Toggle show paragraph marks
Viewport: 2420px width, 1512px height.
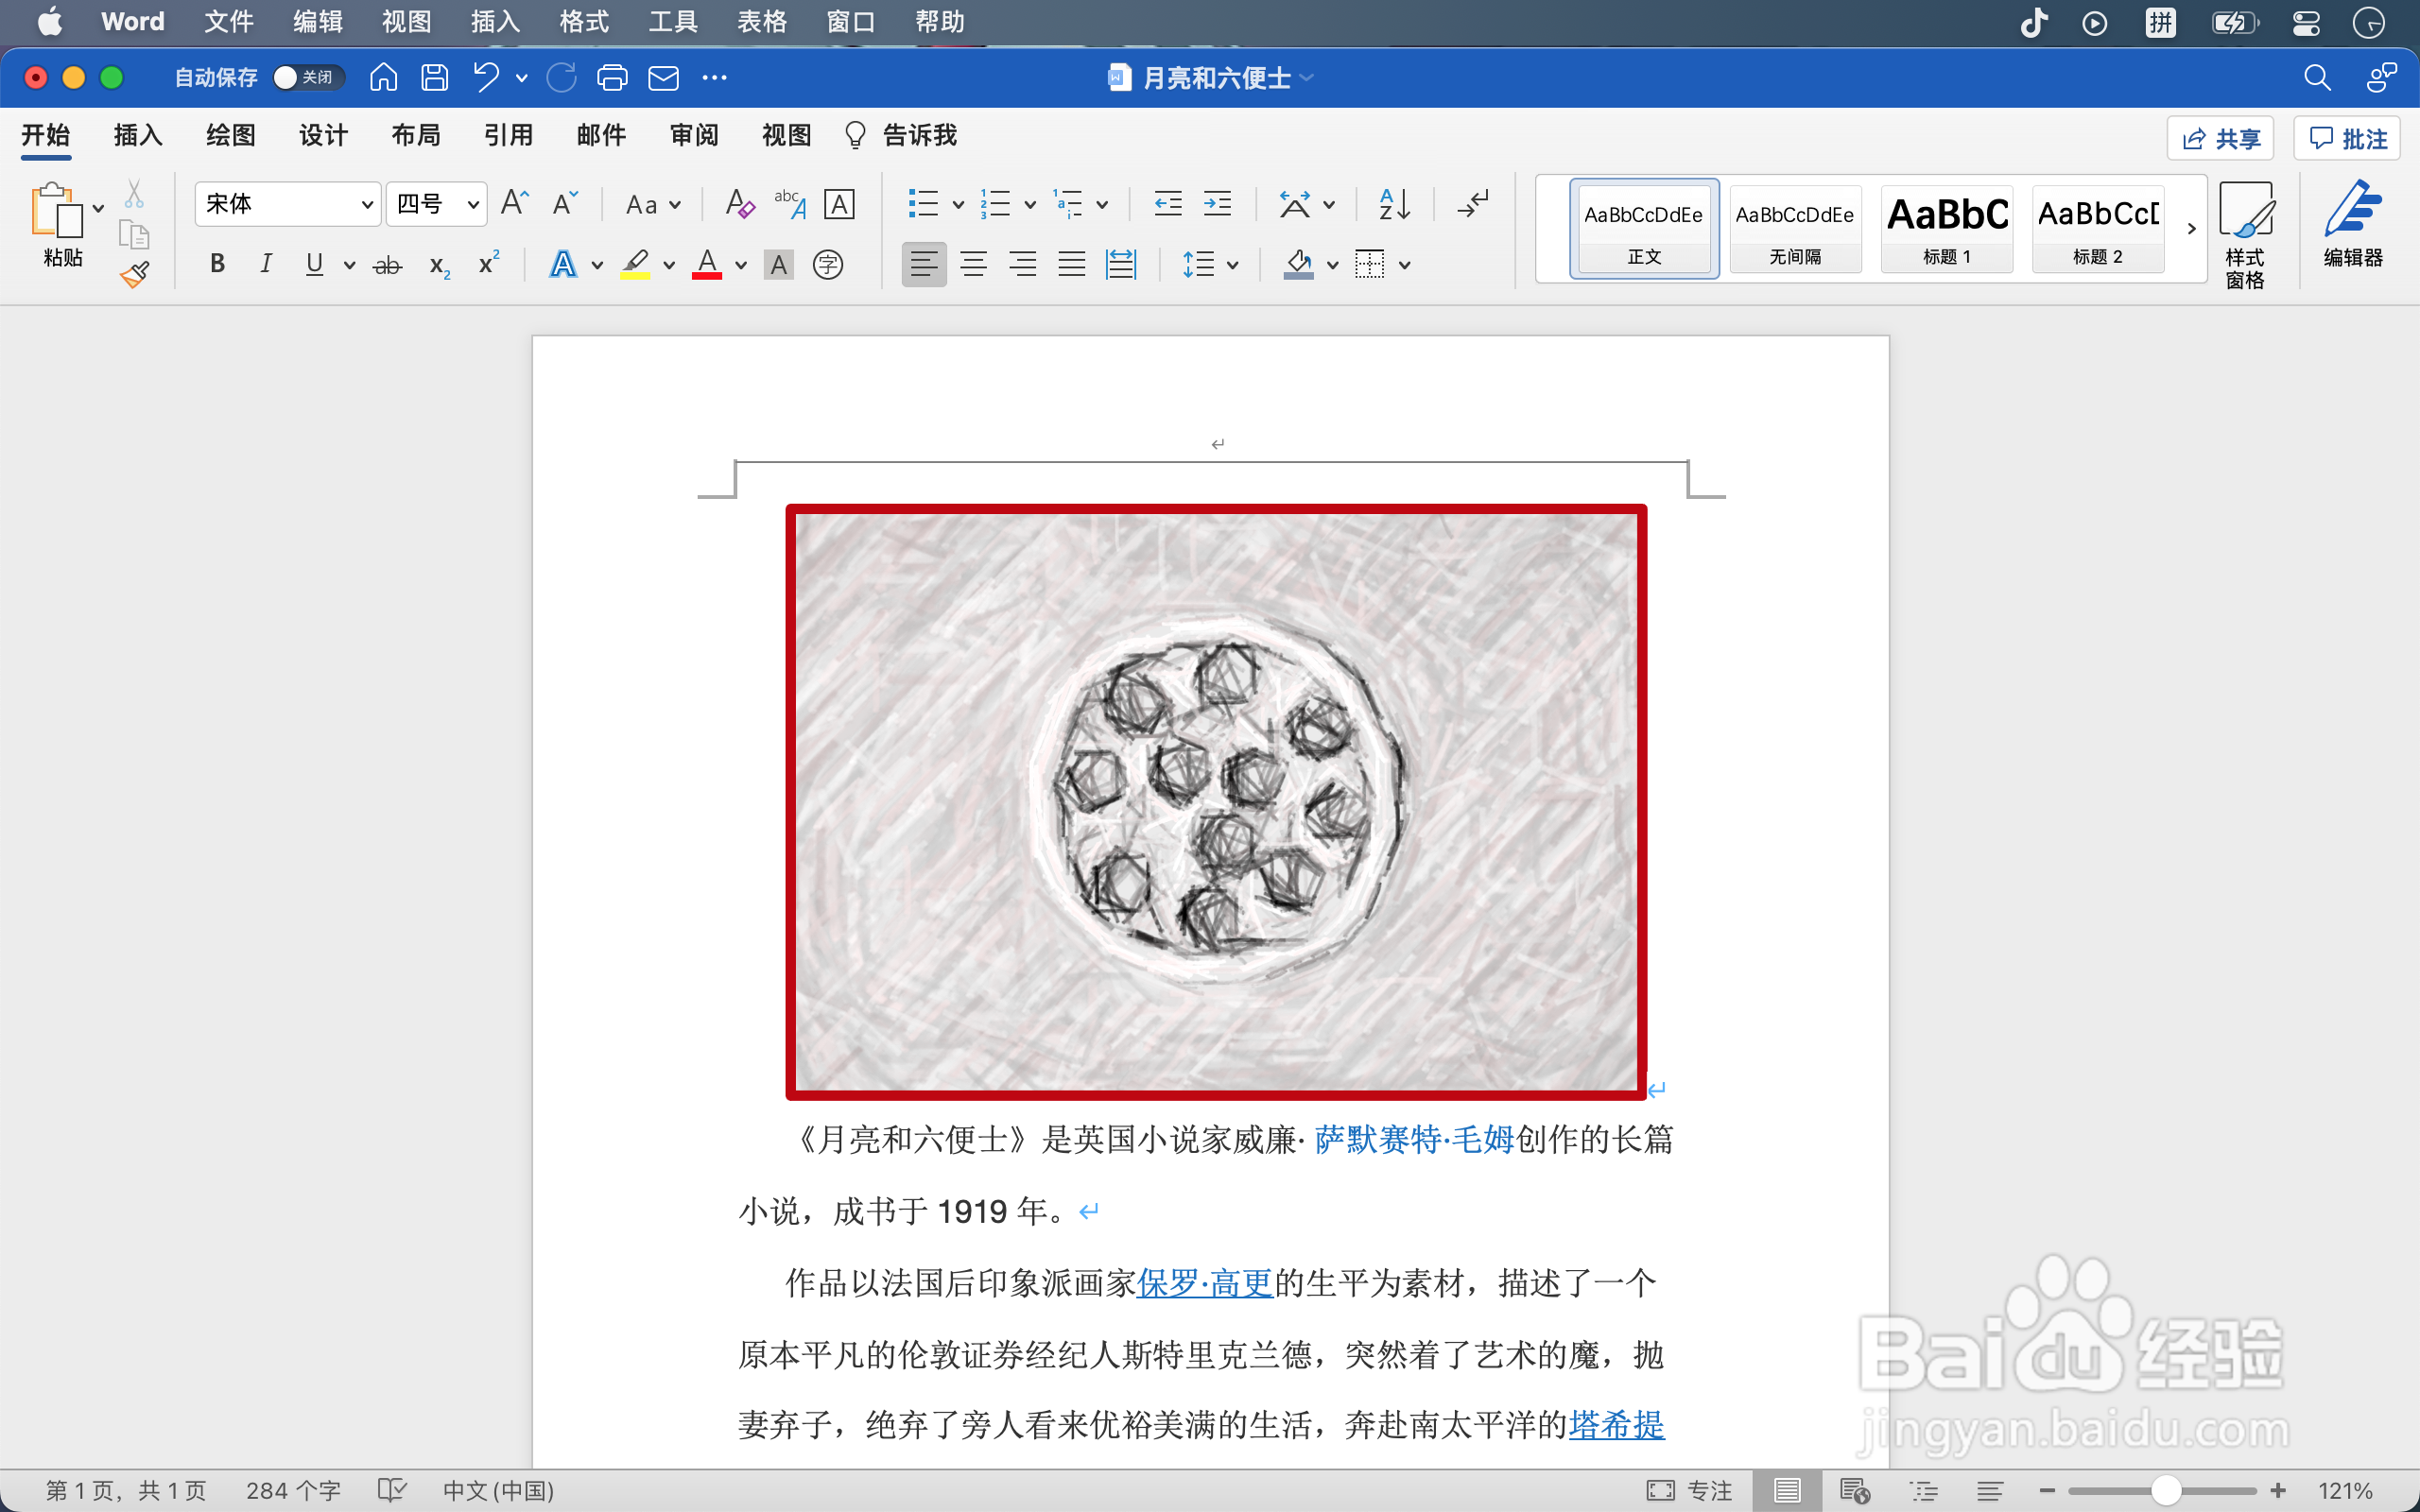(x=1473, y=204)
